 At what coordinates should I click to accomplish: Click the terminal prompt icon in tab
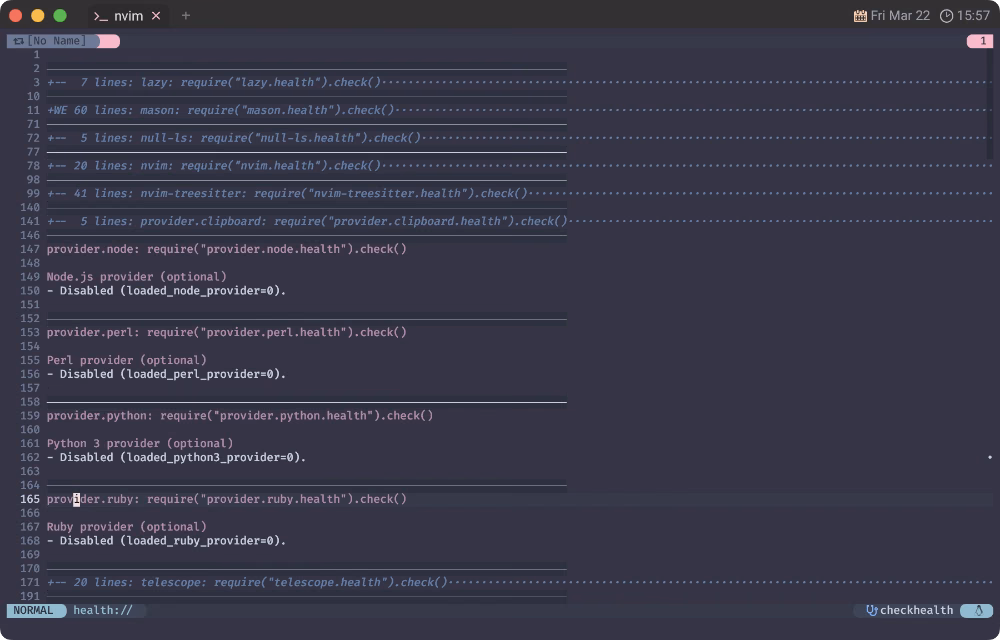click(x=101, y=16)
